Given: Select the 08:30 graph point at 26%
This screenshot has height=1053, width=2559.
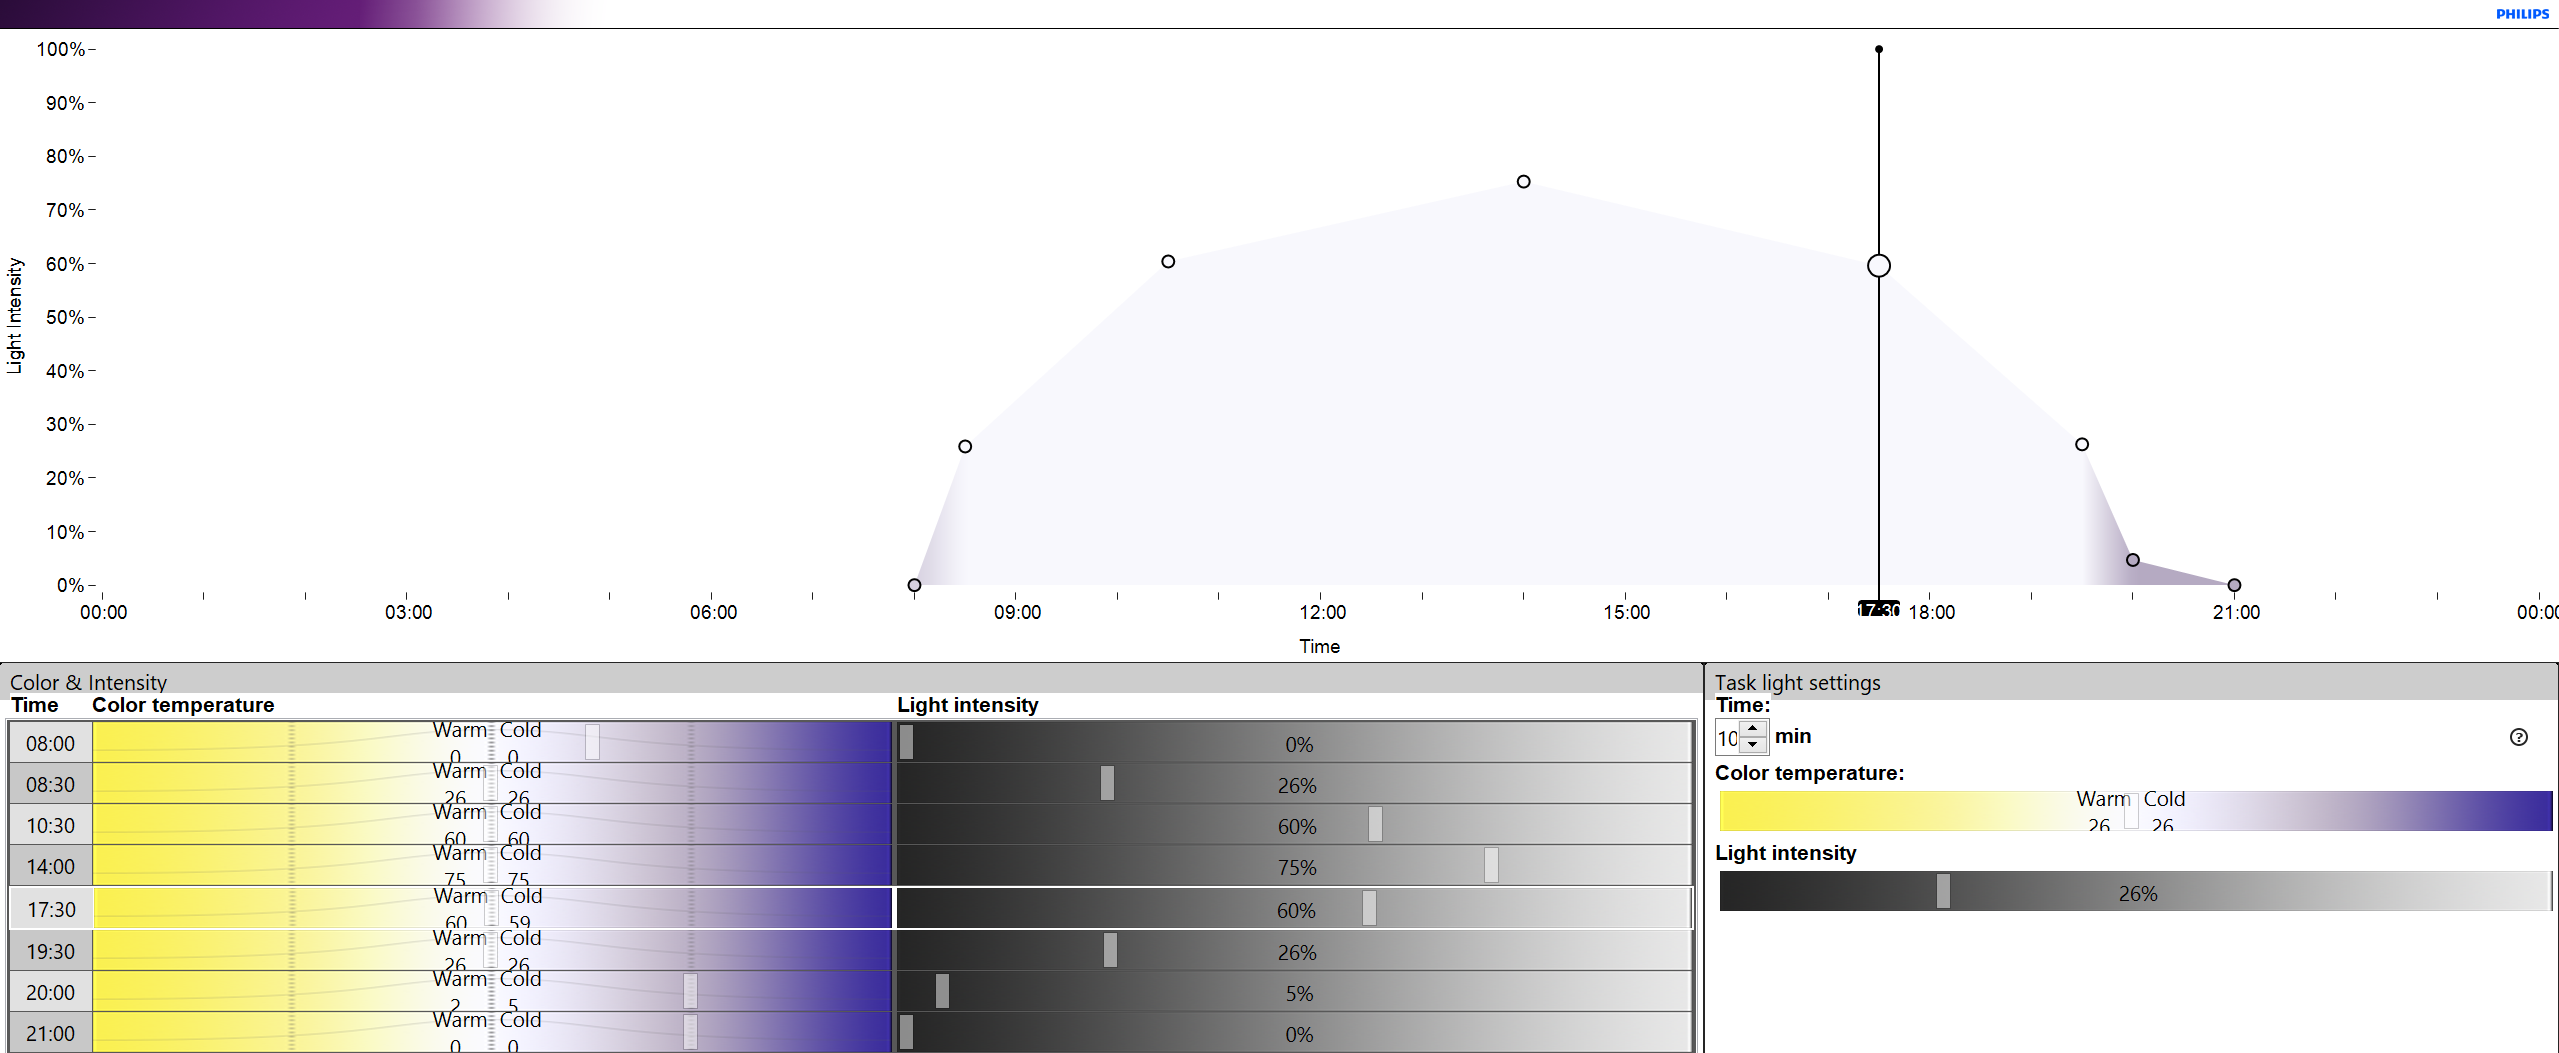Looking at the screenshot, I should (965, 447).
